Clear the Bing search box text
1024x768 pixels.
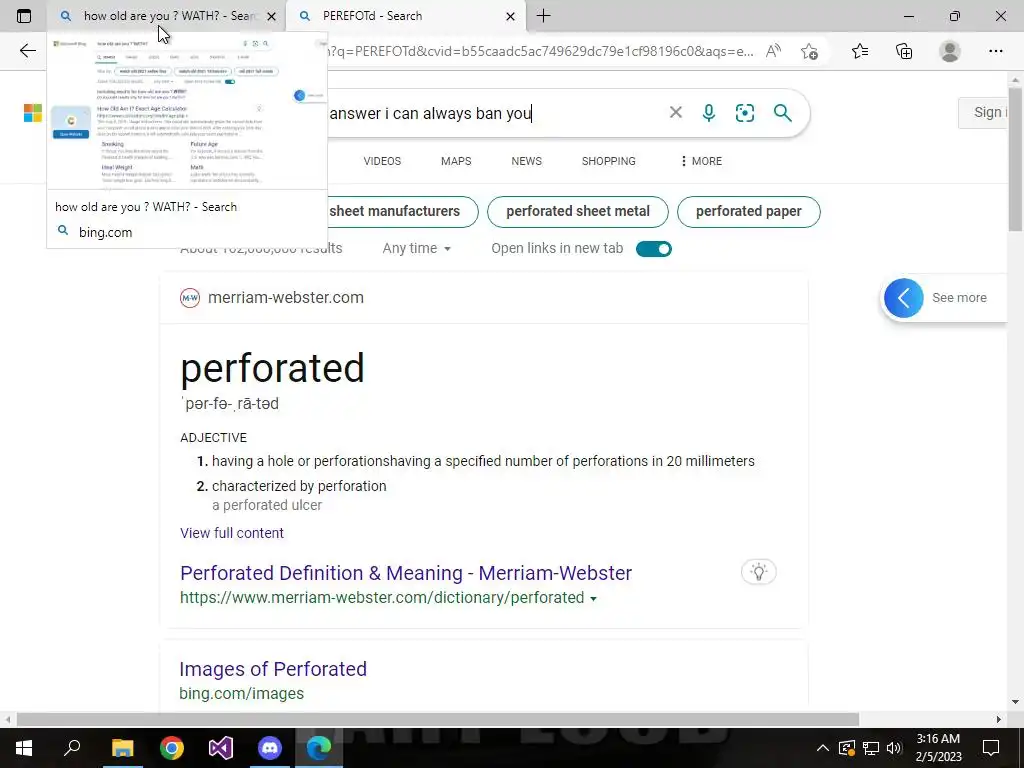point(675,113)
